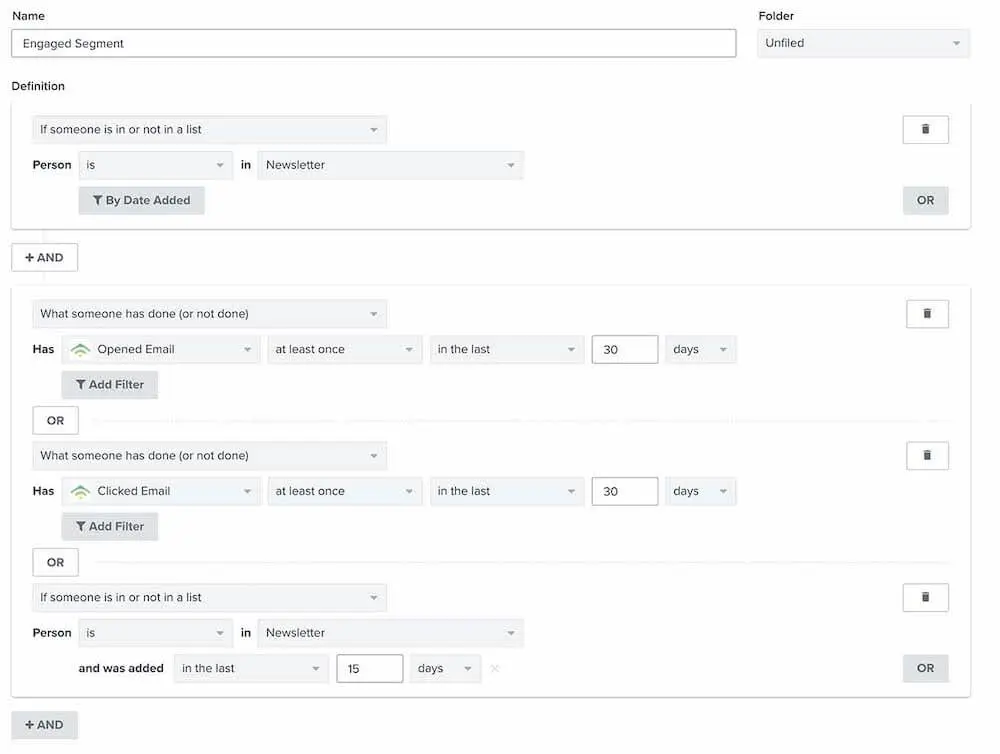Click By Date Added filter button
The image size is (1000, 754).
[x=142, y=201]
